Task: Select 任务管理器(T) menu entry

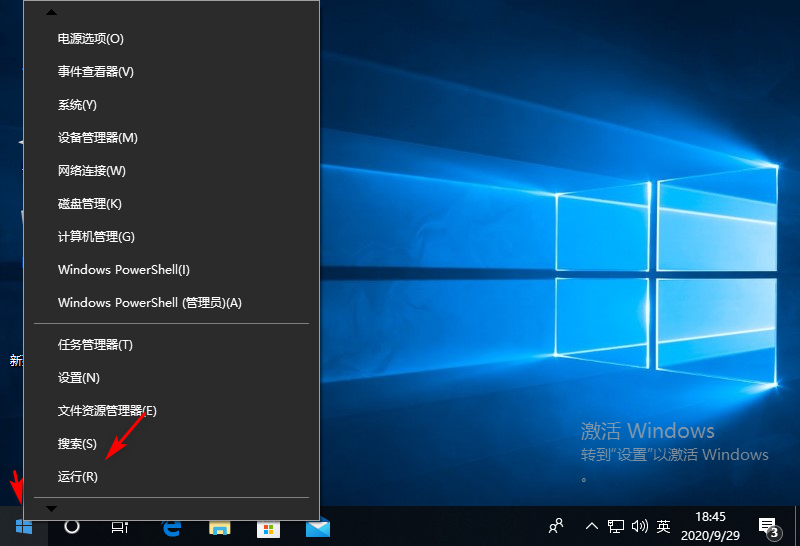Action: tap(95, 345)
